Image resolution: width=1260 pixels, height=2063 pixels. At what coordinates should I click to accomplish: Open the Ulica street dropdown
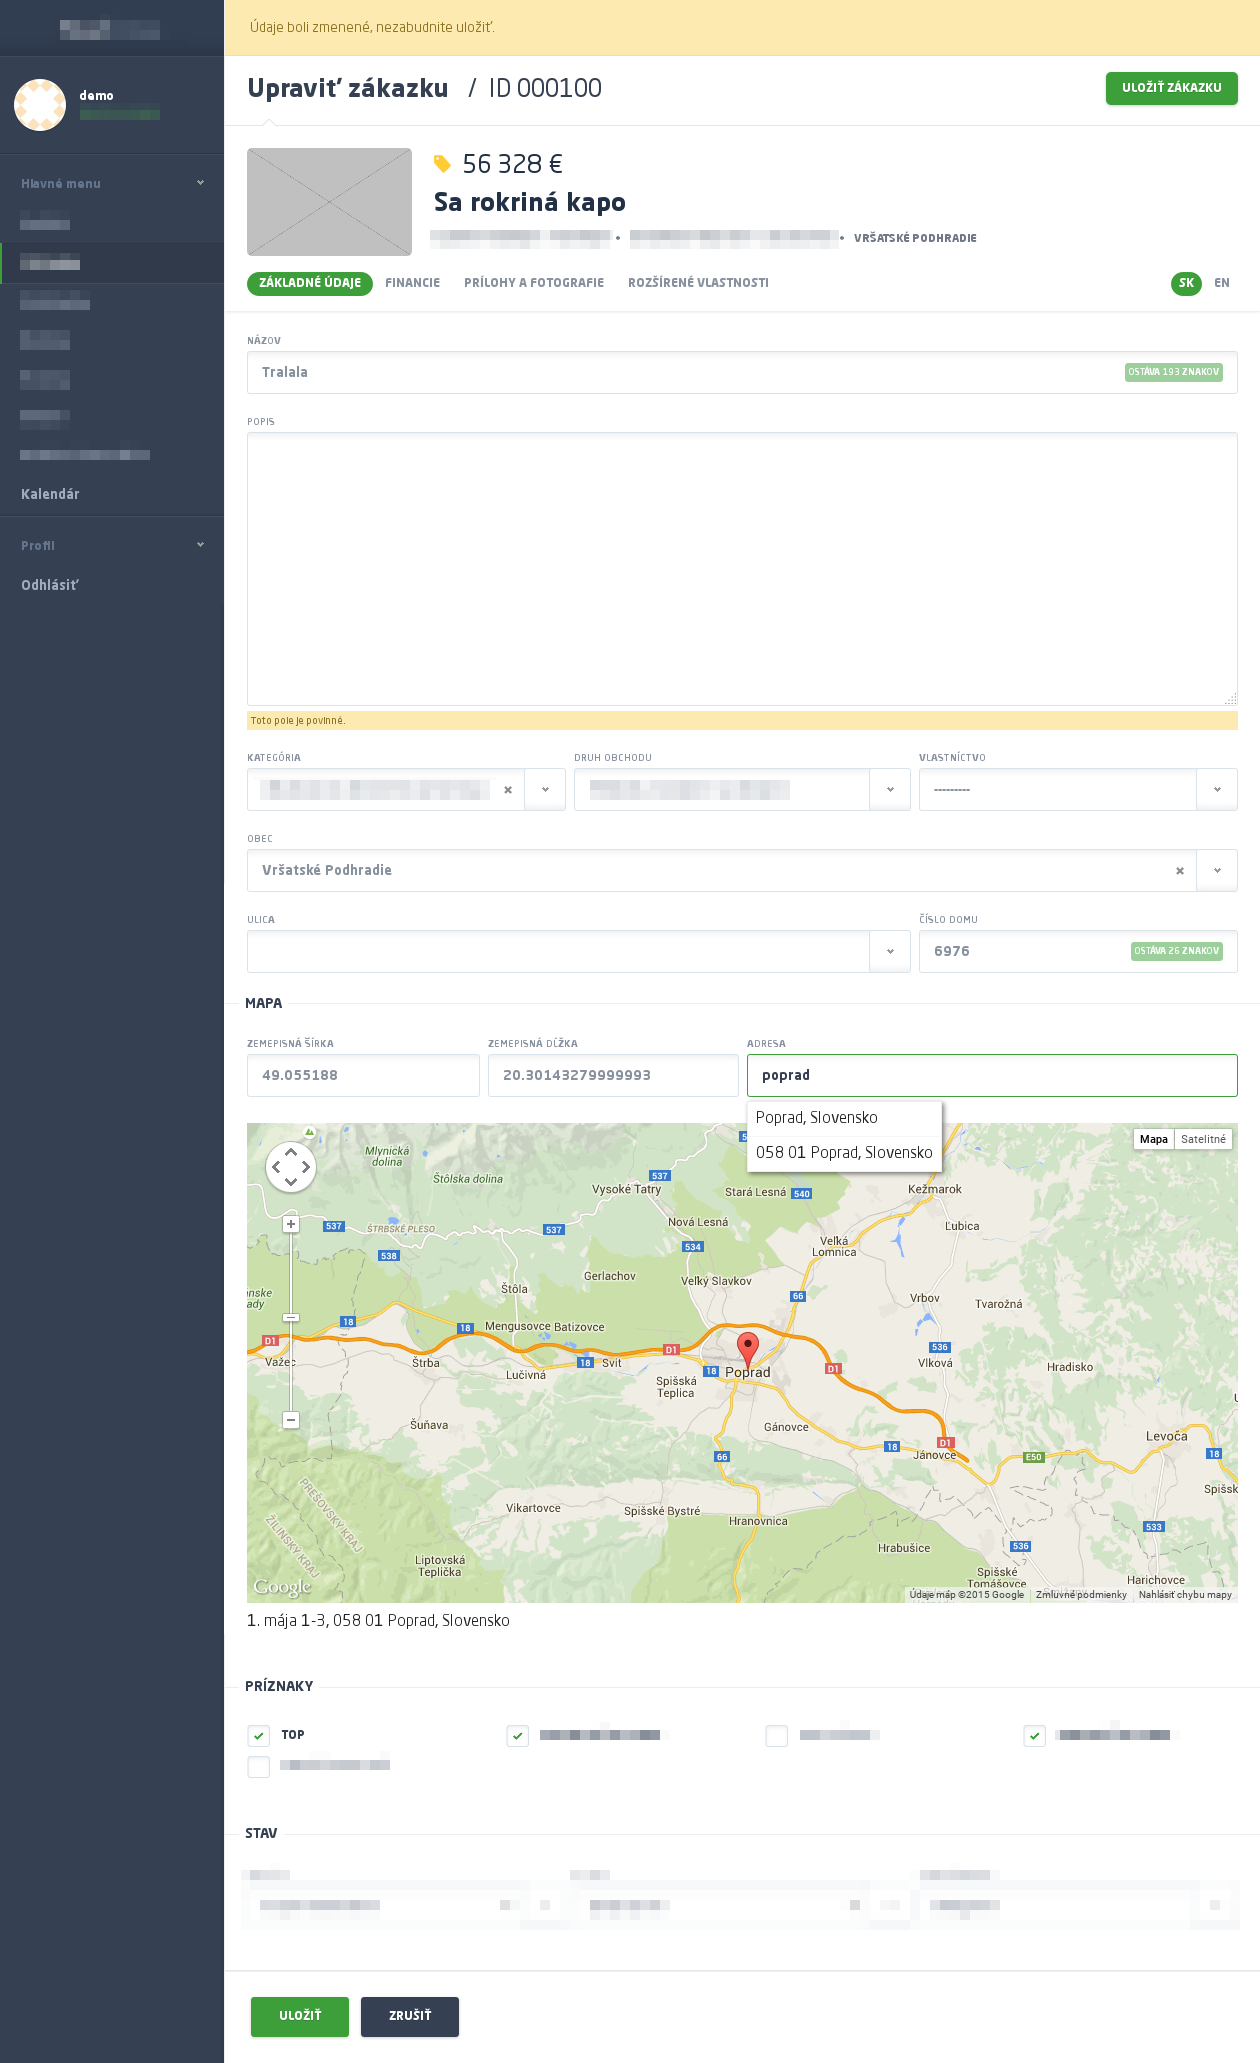(889, 952)
